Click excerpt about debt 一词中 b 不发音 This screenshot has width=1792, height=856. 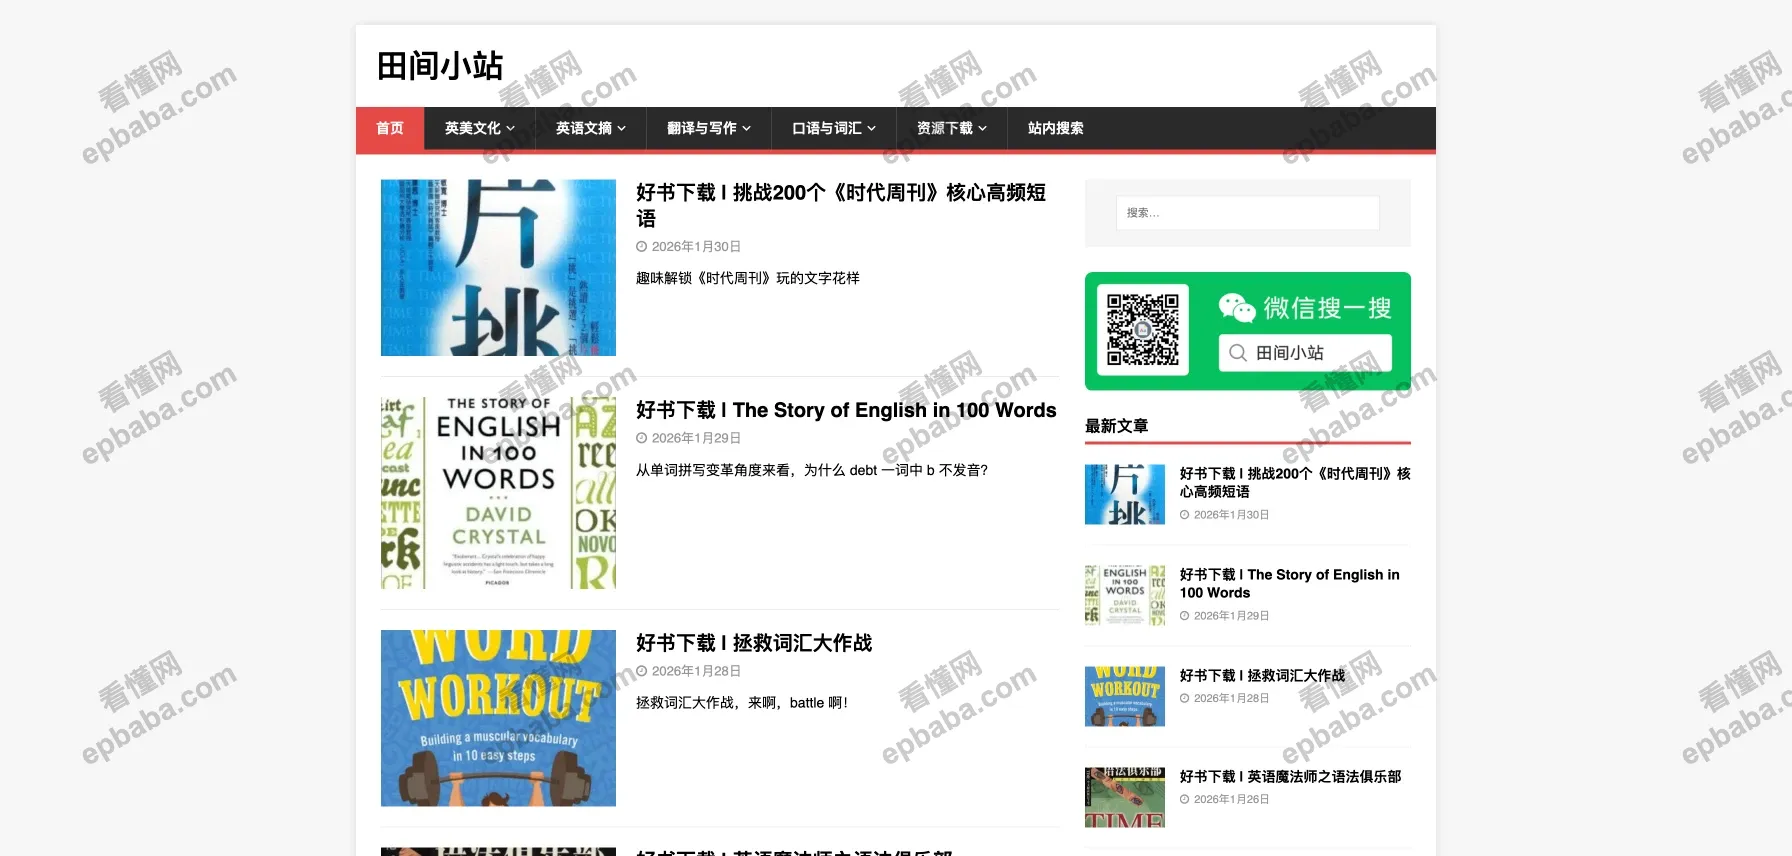812,470
